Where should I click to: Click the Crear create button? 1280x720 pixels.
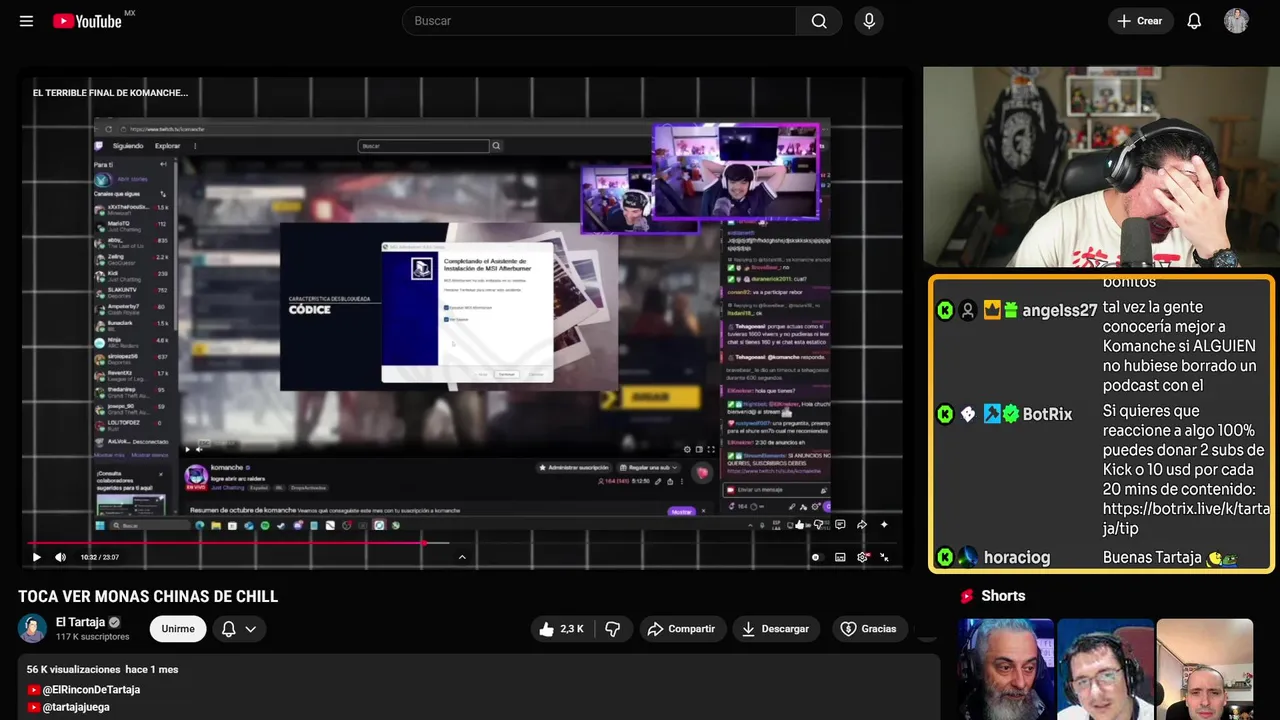pos(1140,21)
